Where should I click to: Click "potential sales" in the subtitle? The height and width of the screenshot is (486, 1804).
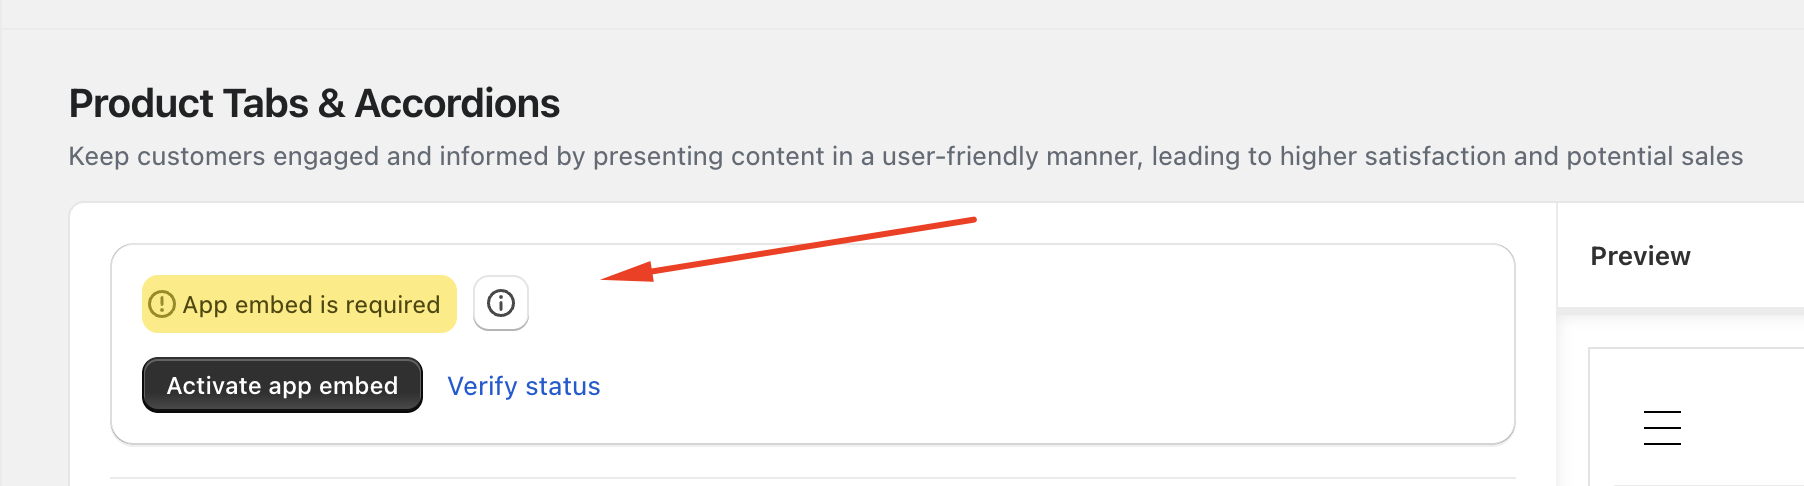(x=1655, y=156)
